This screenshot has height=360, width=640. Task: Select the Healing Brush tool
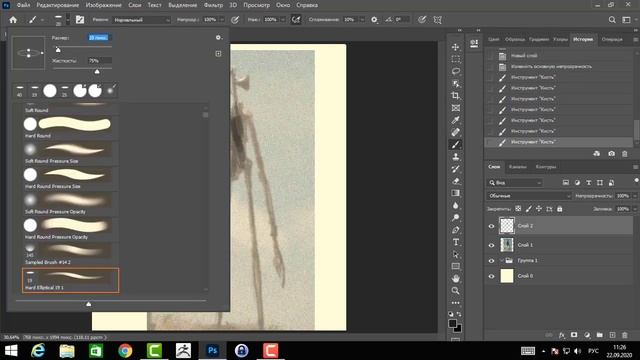456,132
